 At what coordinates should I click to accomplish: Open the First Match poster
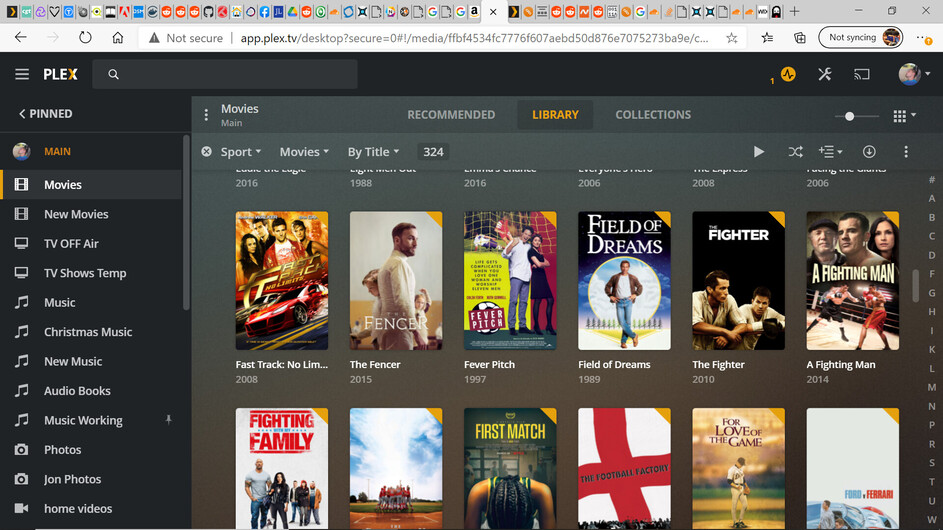coord(510,469)
